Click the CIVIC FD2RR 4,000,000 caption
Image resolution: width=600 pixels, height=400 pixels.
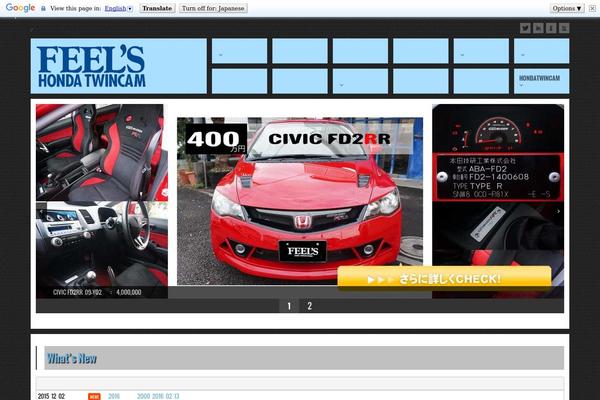coord(97,292)
